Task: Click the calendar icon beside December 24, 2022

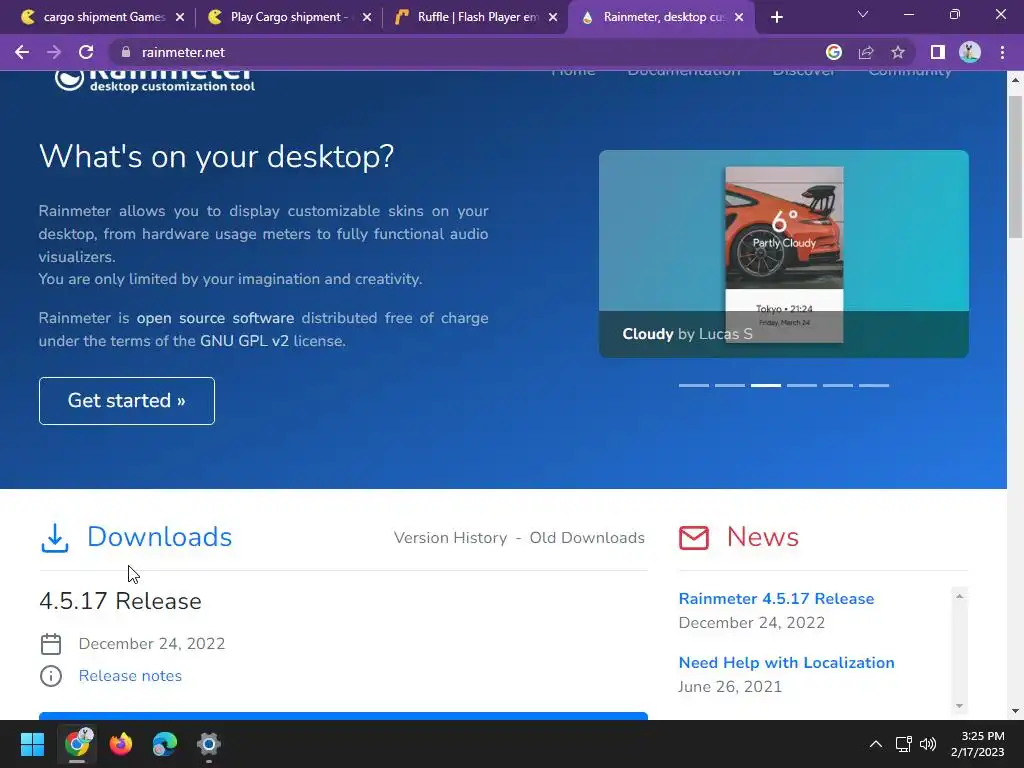Action: point(51,644)
